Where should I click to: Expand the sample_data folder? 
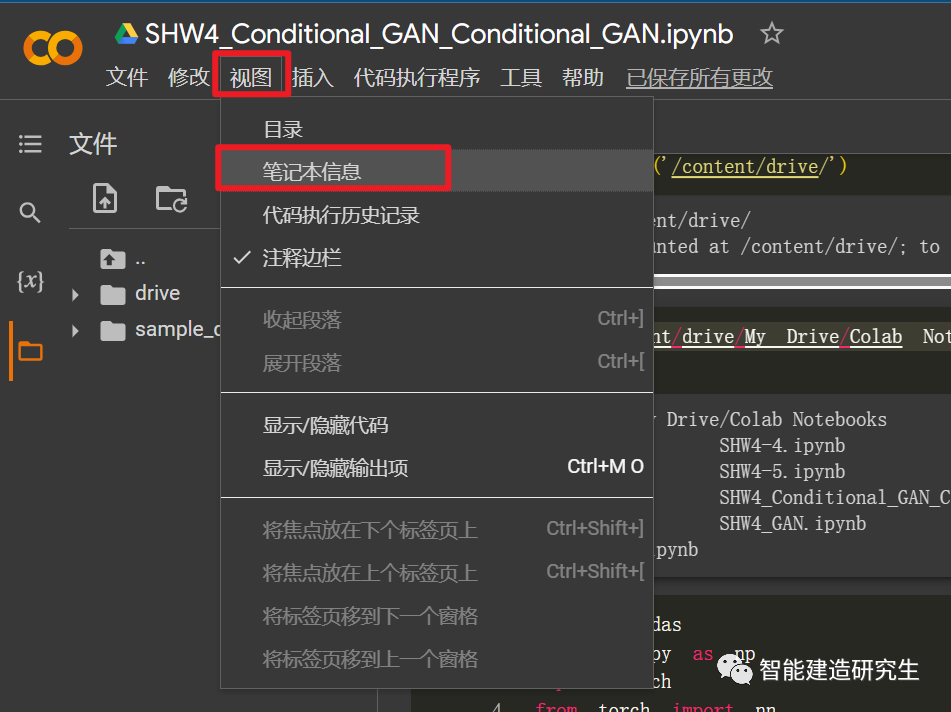coord(74,329)
